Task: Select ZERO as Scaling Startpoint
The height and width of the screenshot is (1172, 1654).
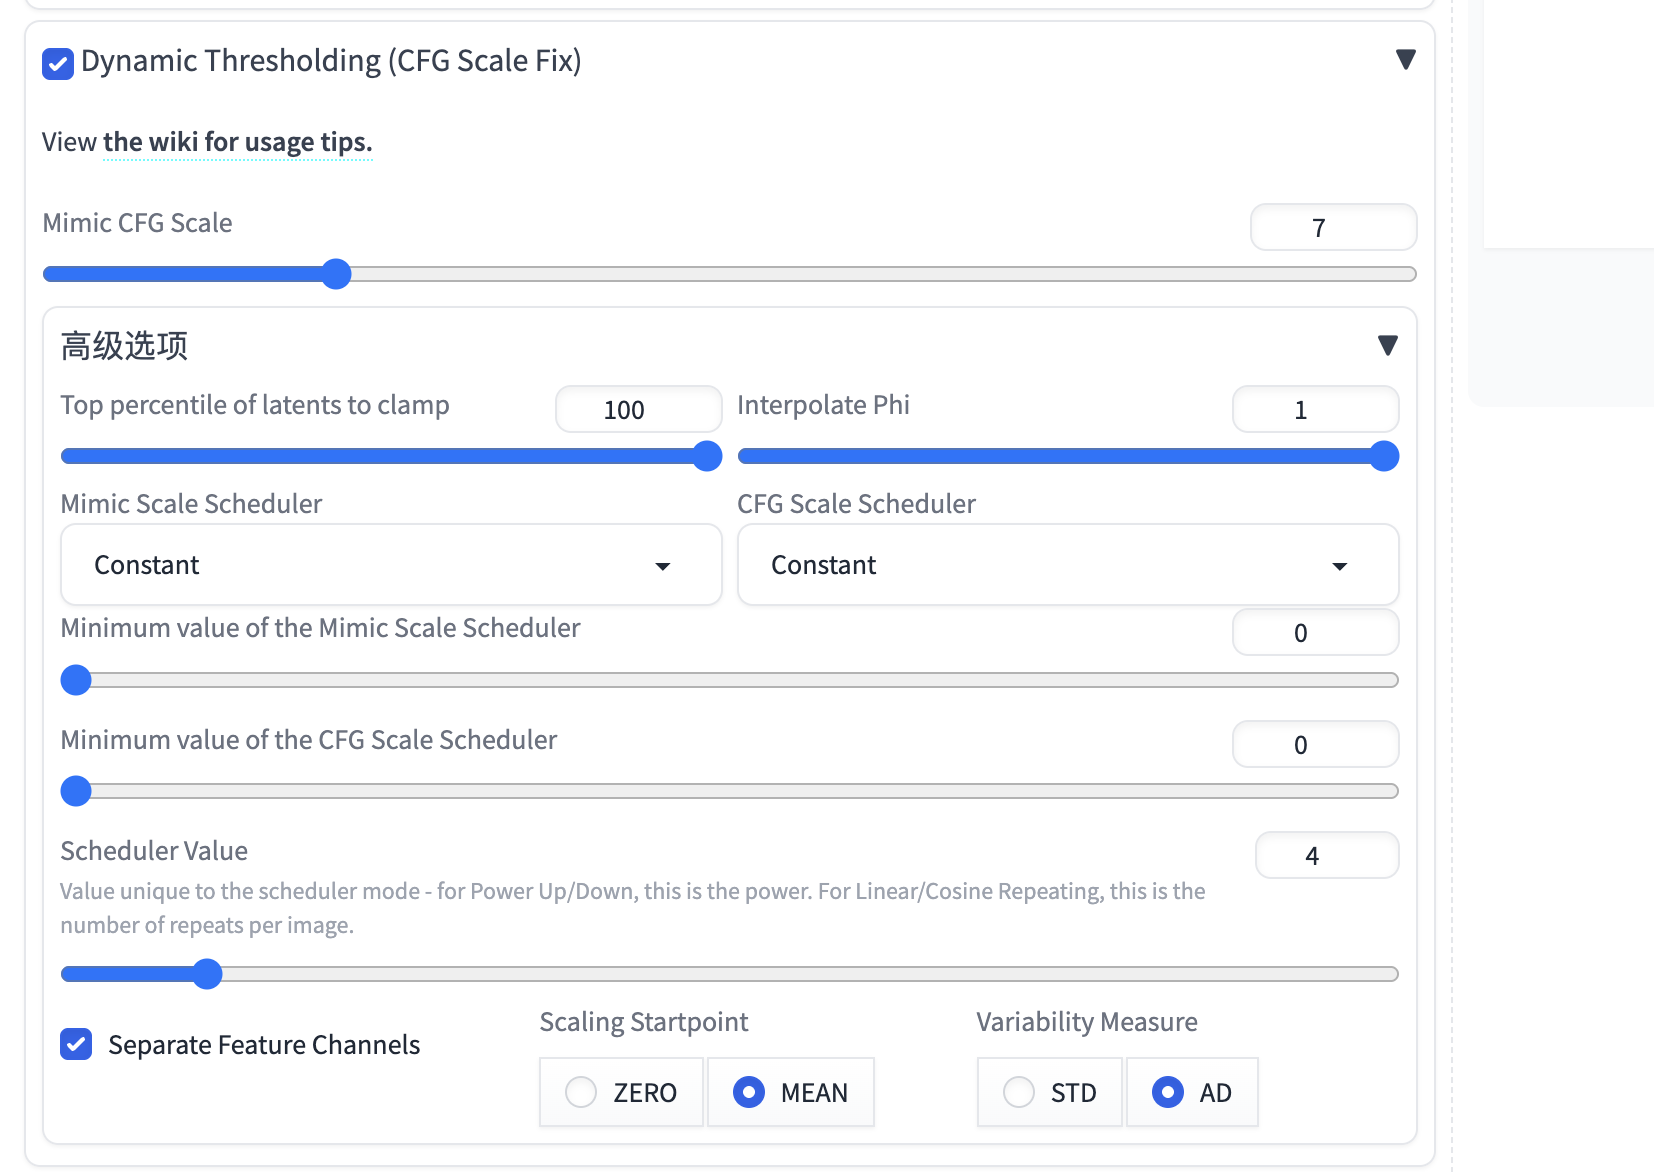Action: (x=581, y=1092)
